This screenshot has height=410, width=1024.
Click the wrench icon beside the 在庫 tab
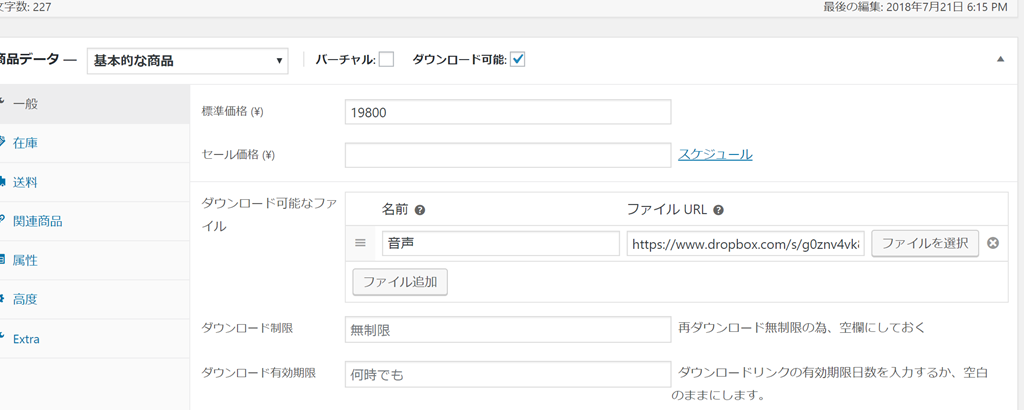pyautogui.click(x=3, y=143)
